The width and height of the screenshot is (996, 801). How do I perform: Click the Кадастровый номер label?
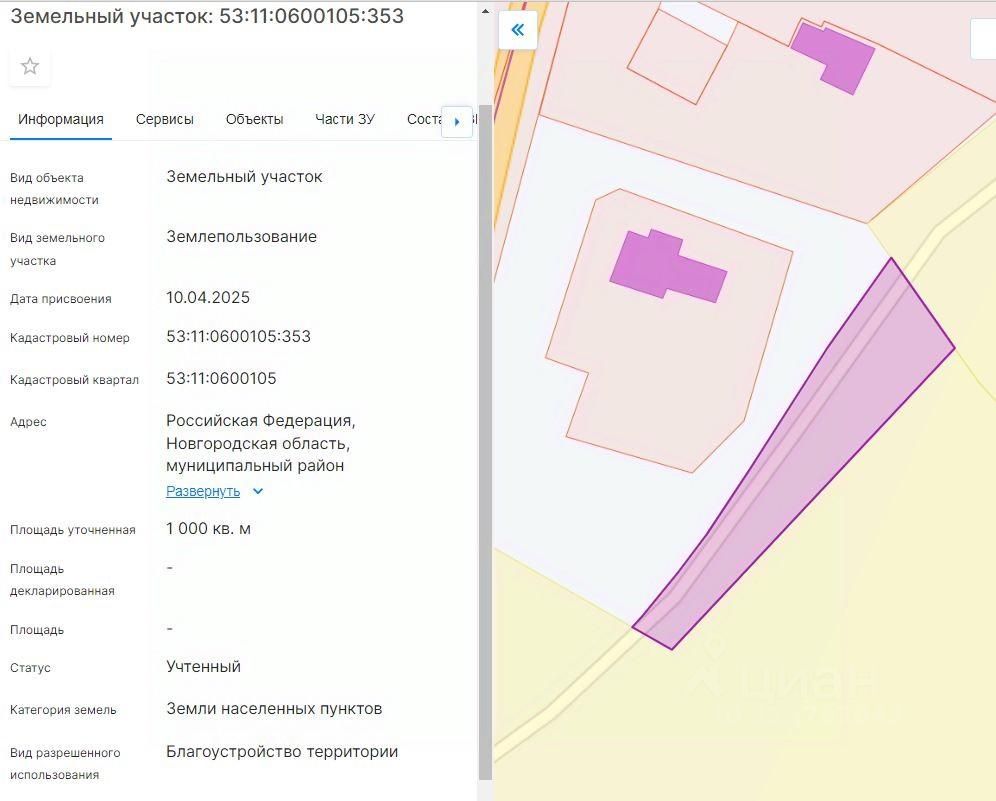point(69,338)
